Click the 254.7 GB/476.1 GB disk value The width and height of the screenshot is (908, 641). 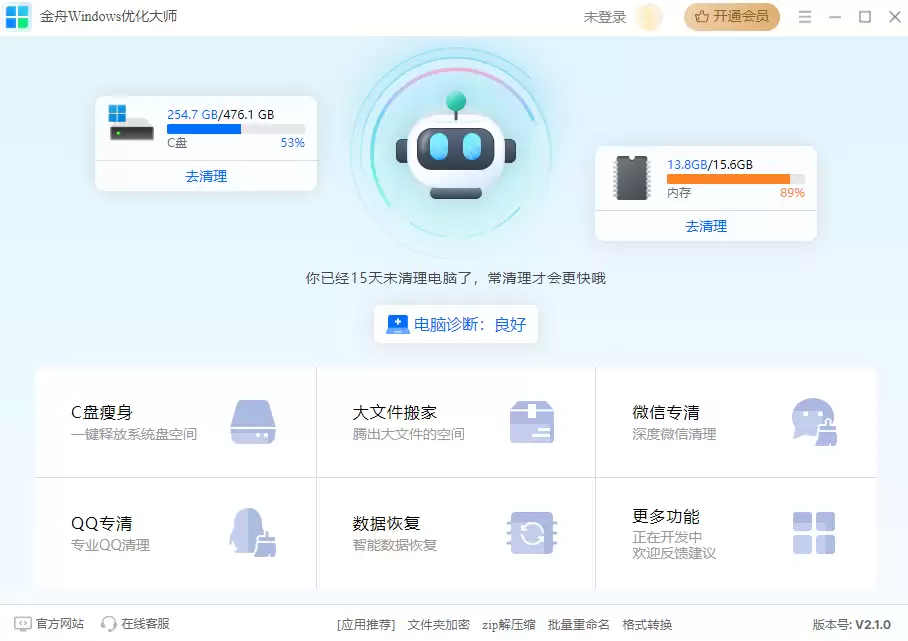(x=221, y=114)
